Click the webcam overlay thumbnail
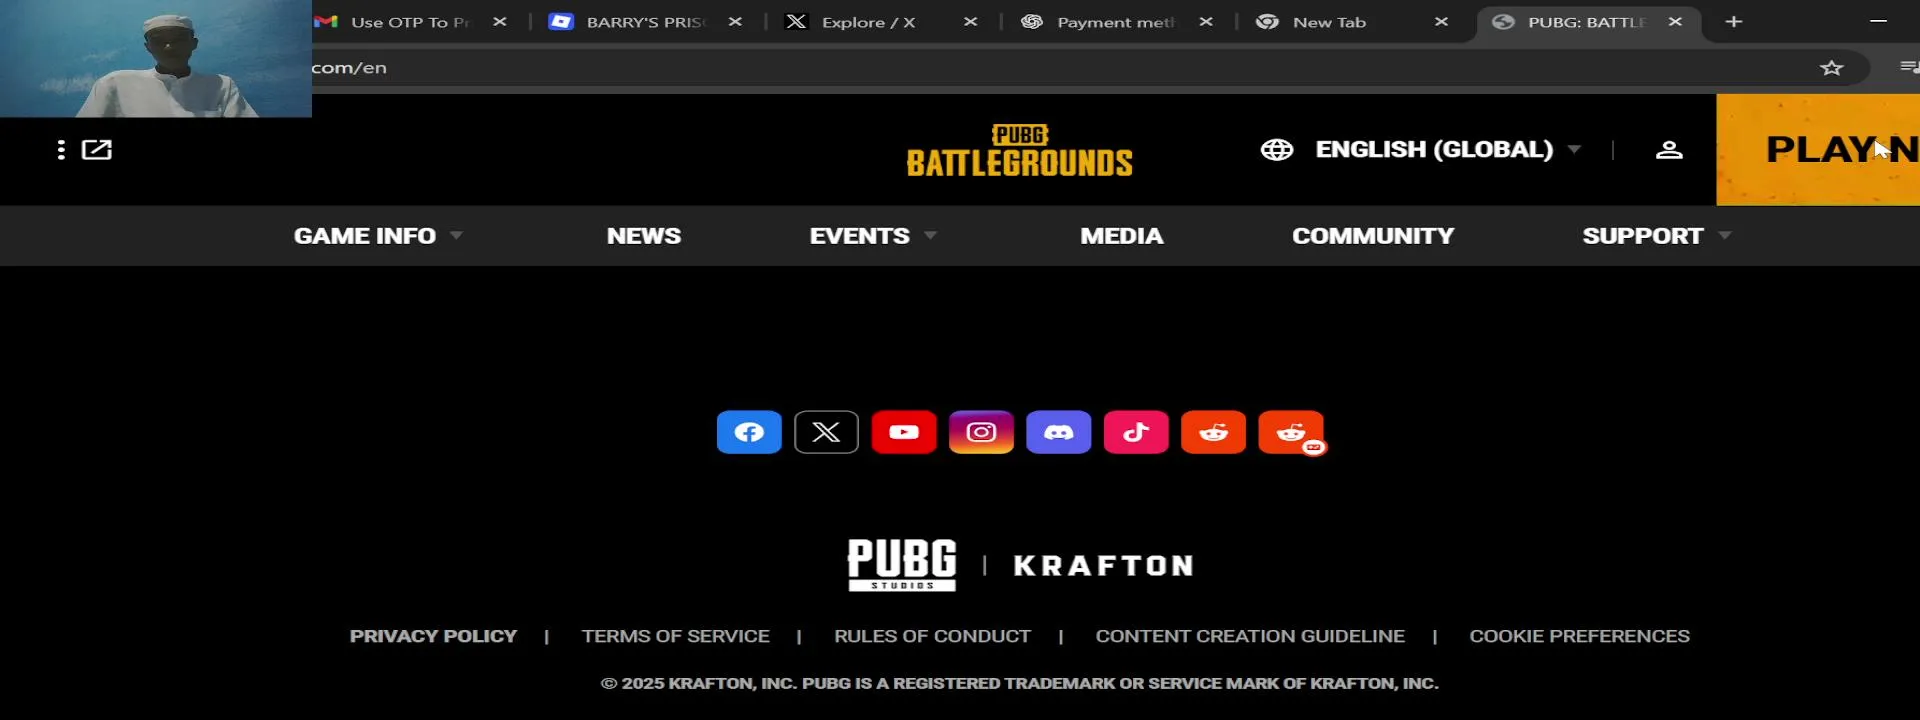Viewport: 1920px width, 720px height. click(156, 58)
